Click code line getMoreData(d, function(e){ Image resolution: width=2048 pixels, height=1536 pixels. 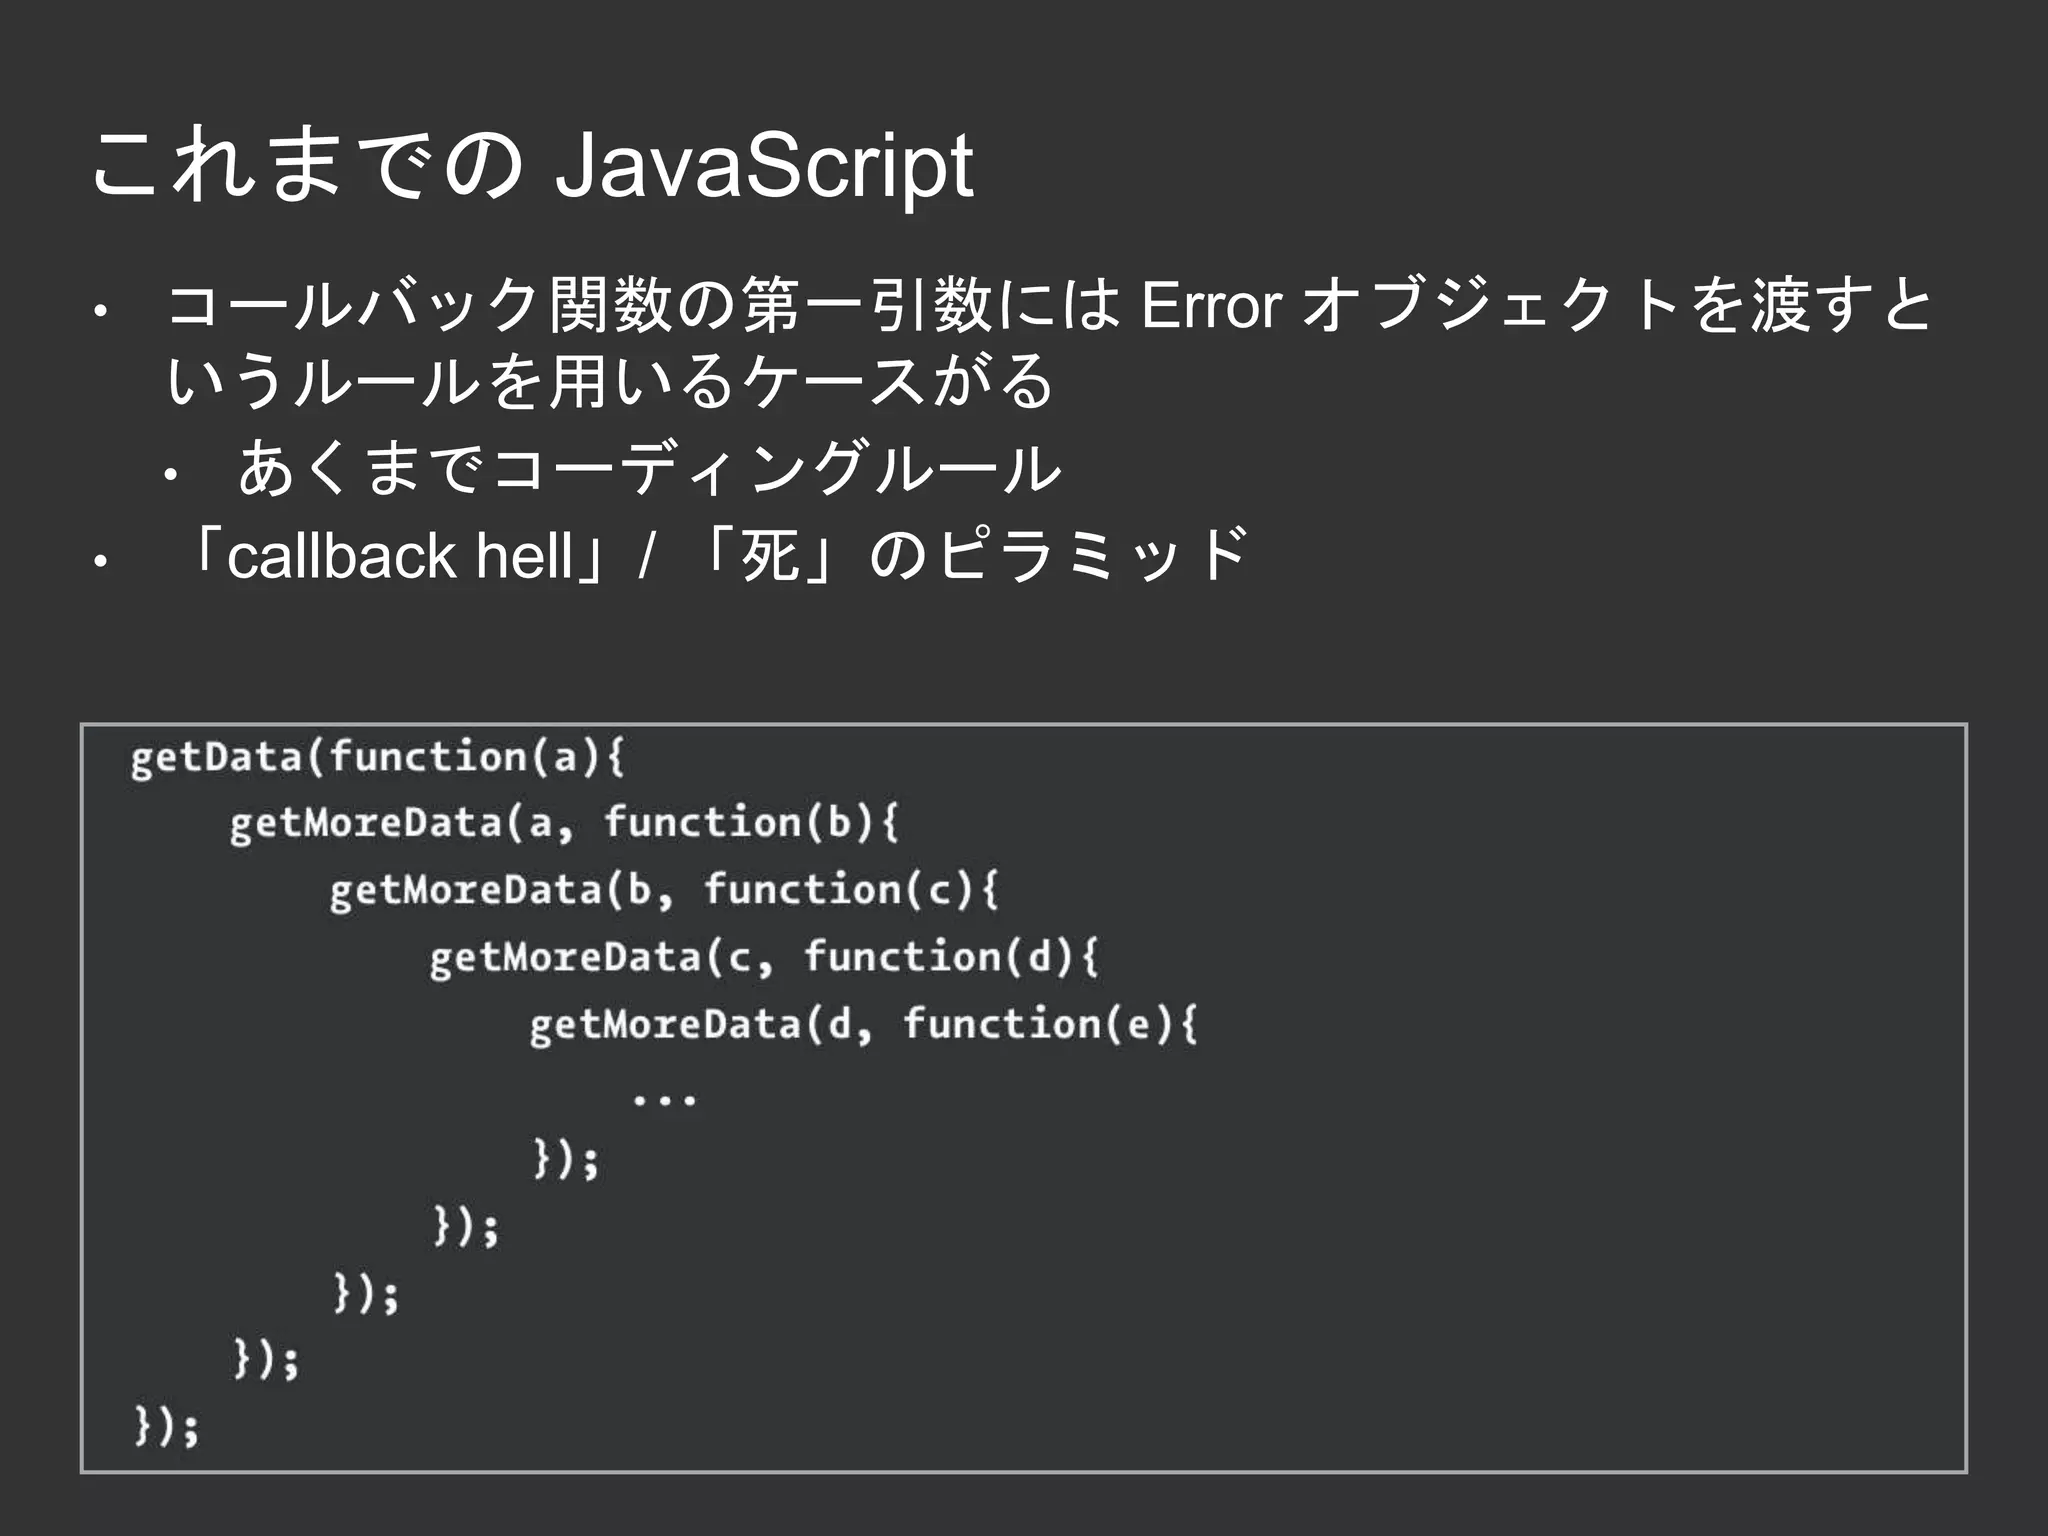(864, 1025)
